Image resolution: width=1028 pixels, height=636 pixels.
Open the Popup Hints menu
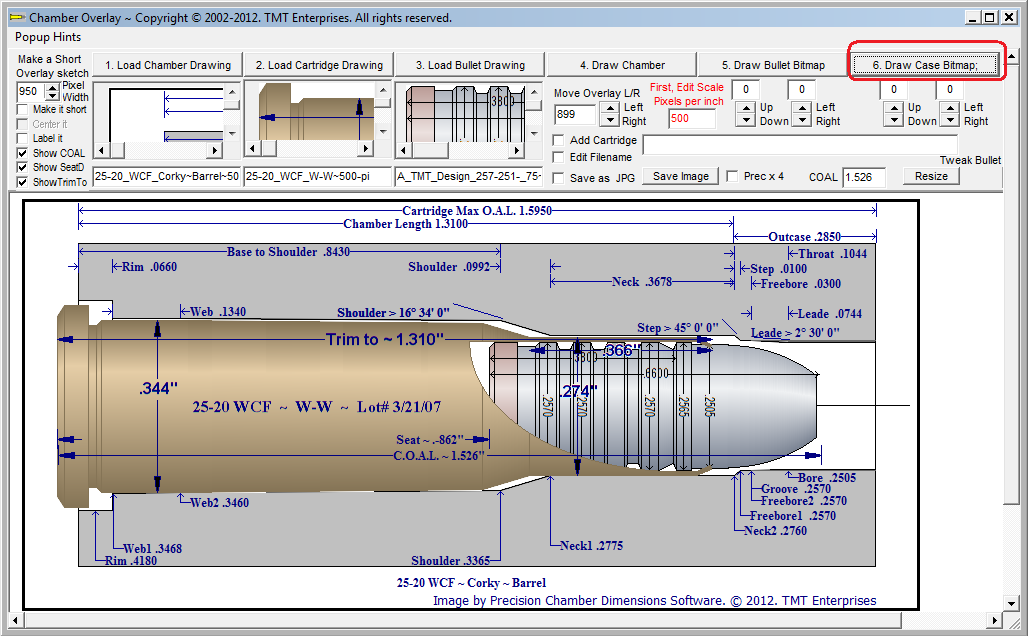(48, 37)
